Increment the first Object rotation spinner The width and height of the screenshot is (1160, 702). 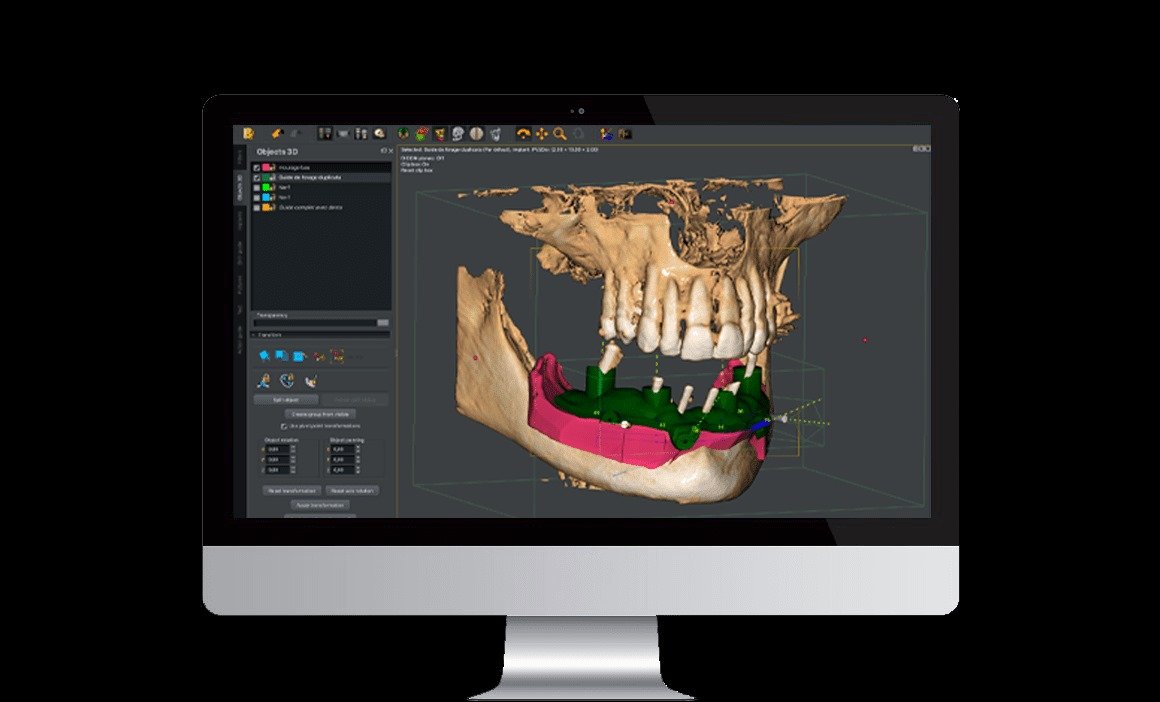pyautogui.click(x=292, y=447)
